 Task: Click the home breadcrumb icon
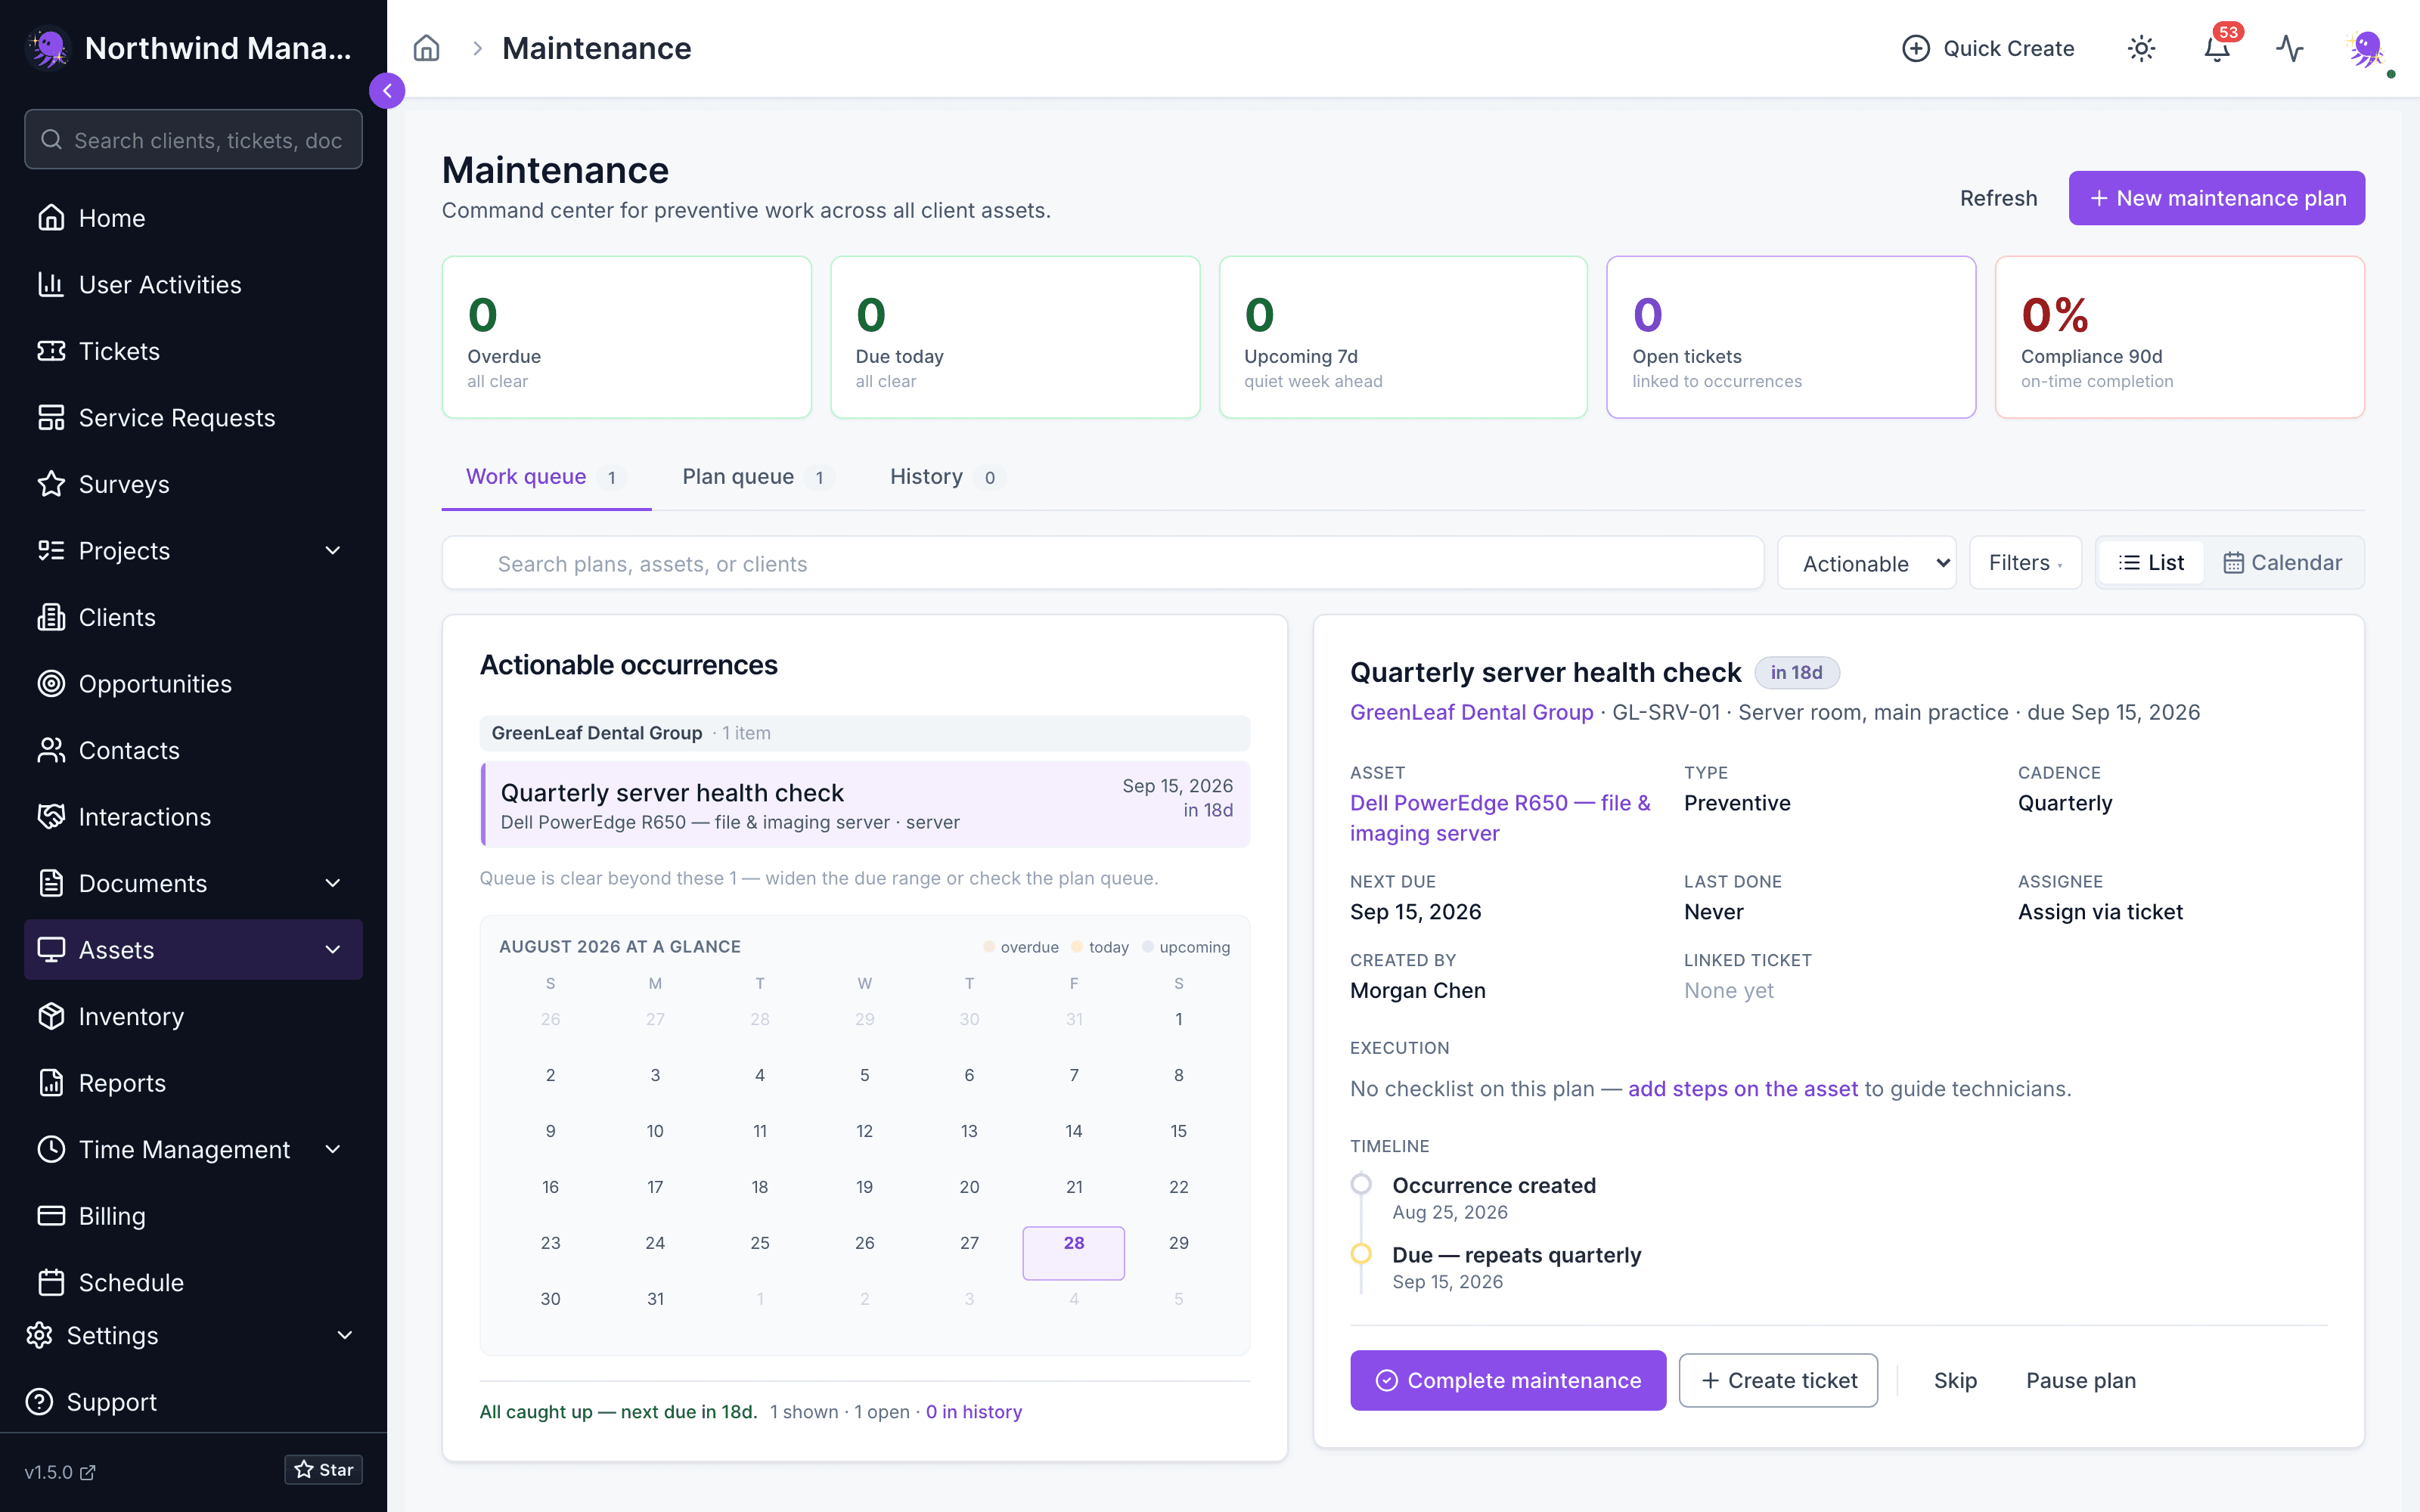(x=427, y=48)
